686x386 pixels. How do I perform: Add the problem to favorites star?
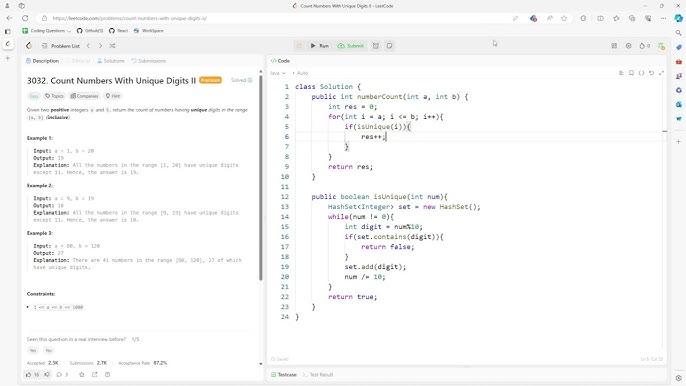coord(81,375)
